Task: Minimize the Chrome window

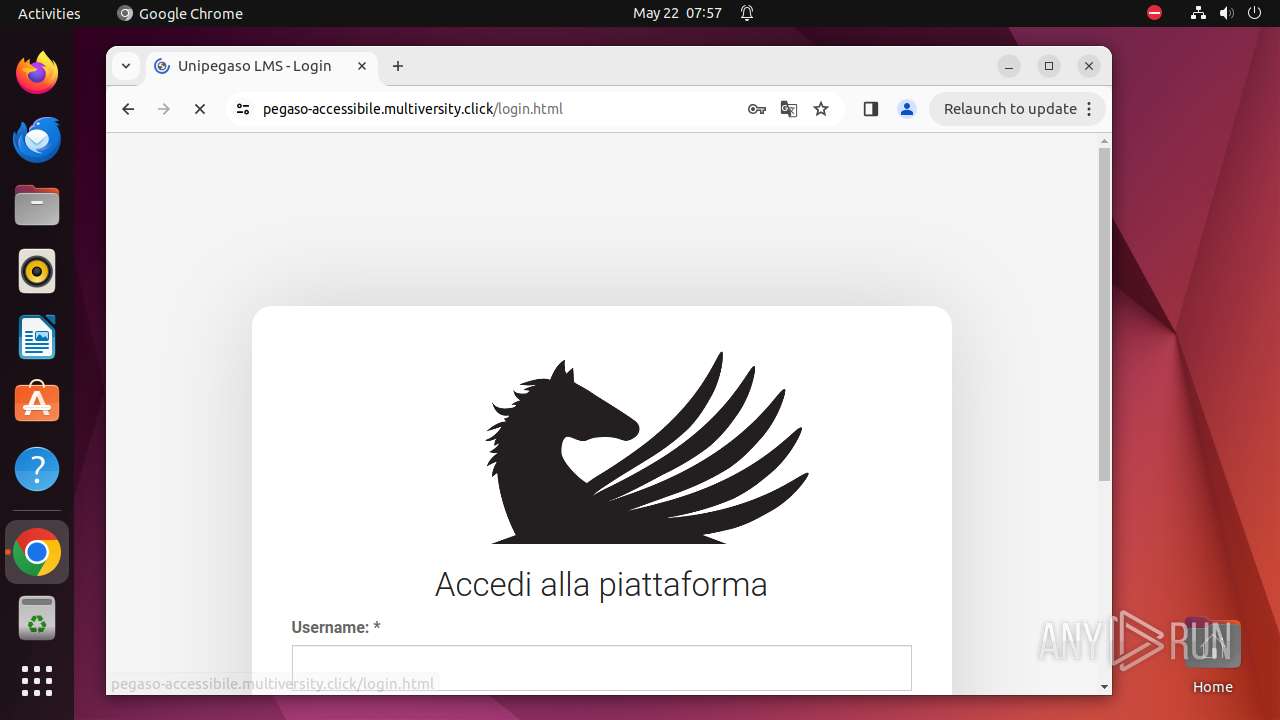Action: pyautogui.click(x=1009, y=66)
